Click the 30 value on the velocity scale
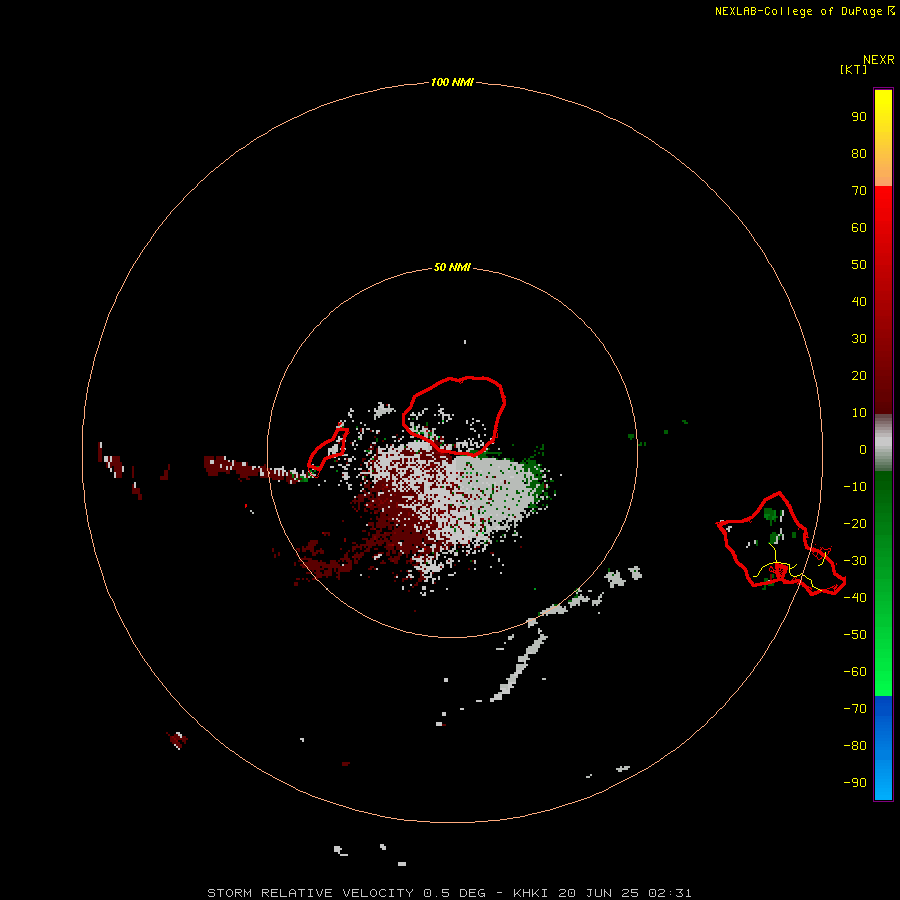The width and height of the screenshot is (900, 900). (859, 339)
